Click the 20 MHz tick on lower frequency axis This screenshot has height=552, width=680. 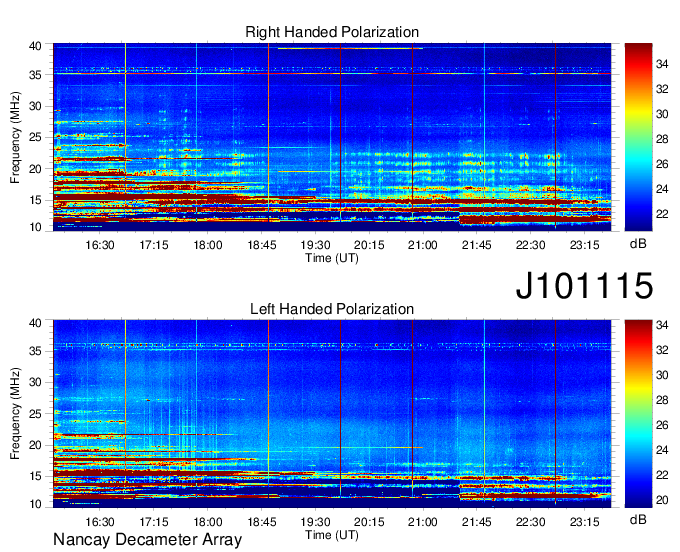tap(35, 445)
